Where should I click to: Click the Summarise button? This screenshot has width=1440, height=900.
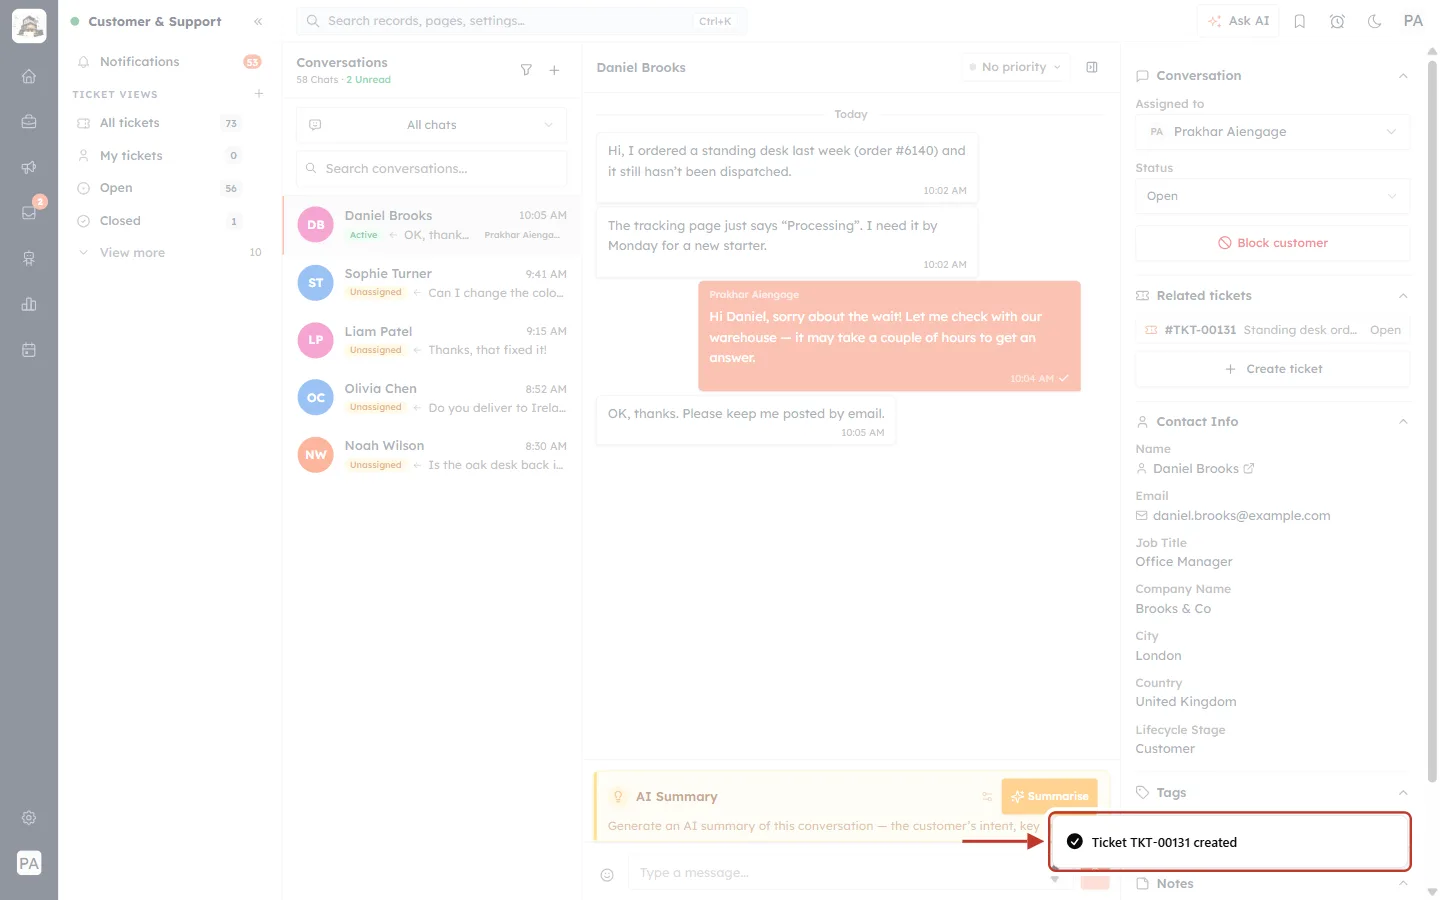click(1049, 796)
